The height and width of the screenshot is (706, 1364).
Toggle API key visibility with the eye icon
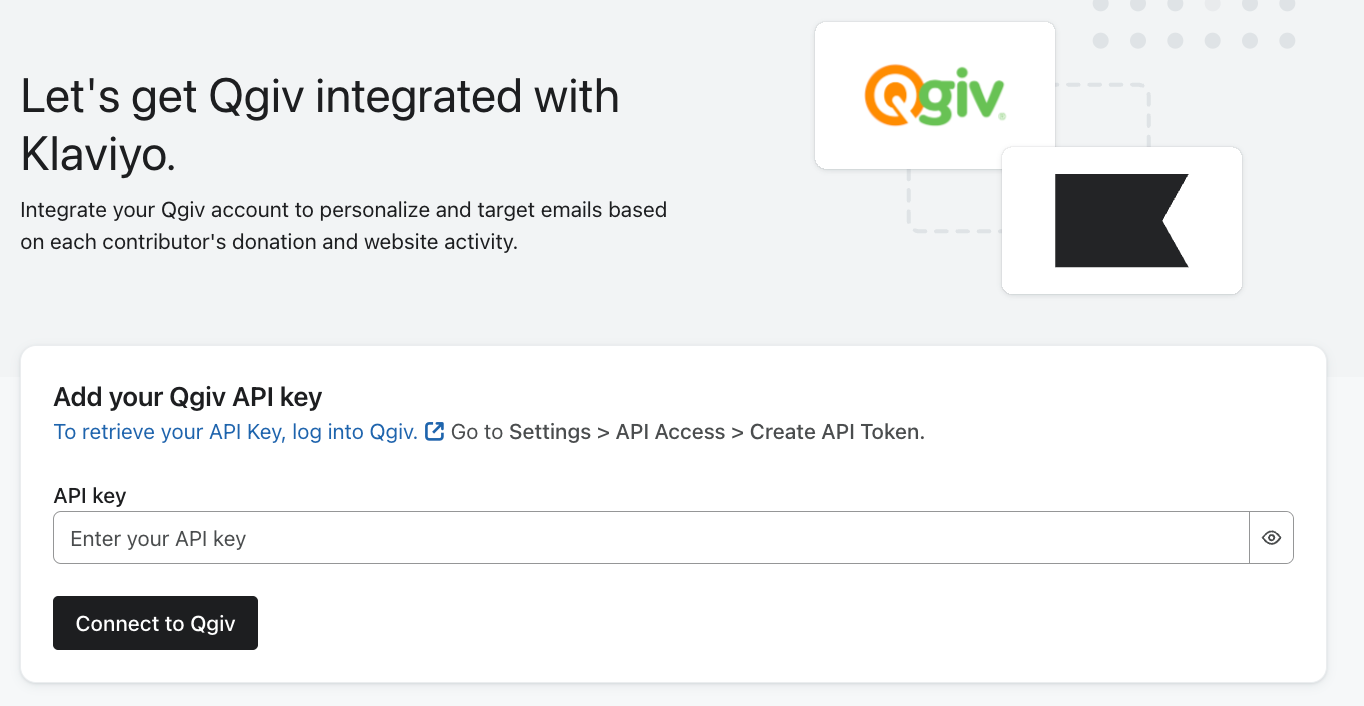(x=1271, y=538)
